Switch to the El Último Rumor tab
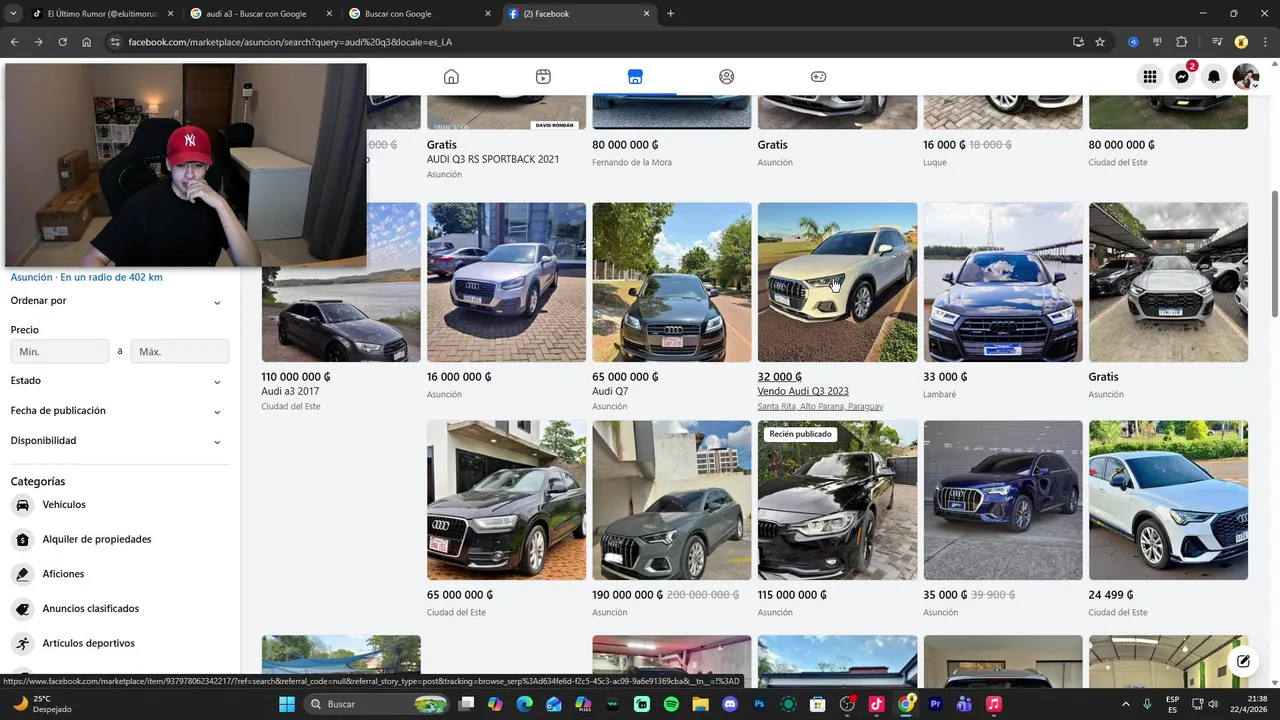 click(103, 14)
